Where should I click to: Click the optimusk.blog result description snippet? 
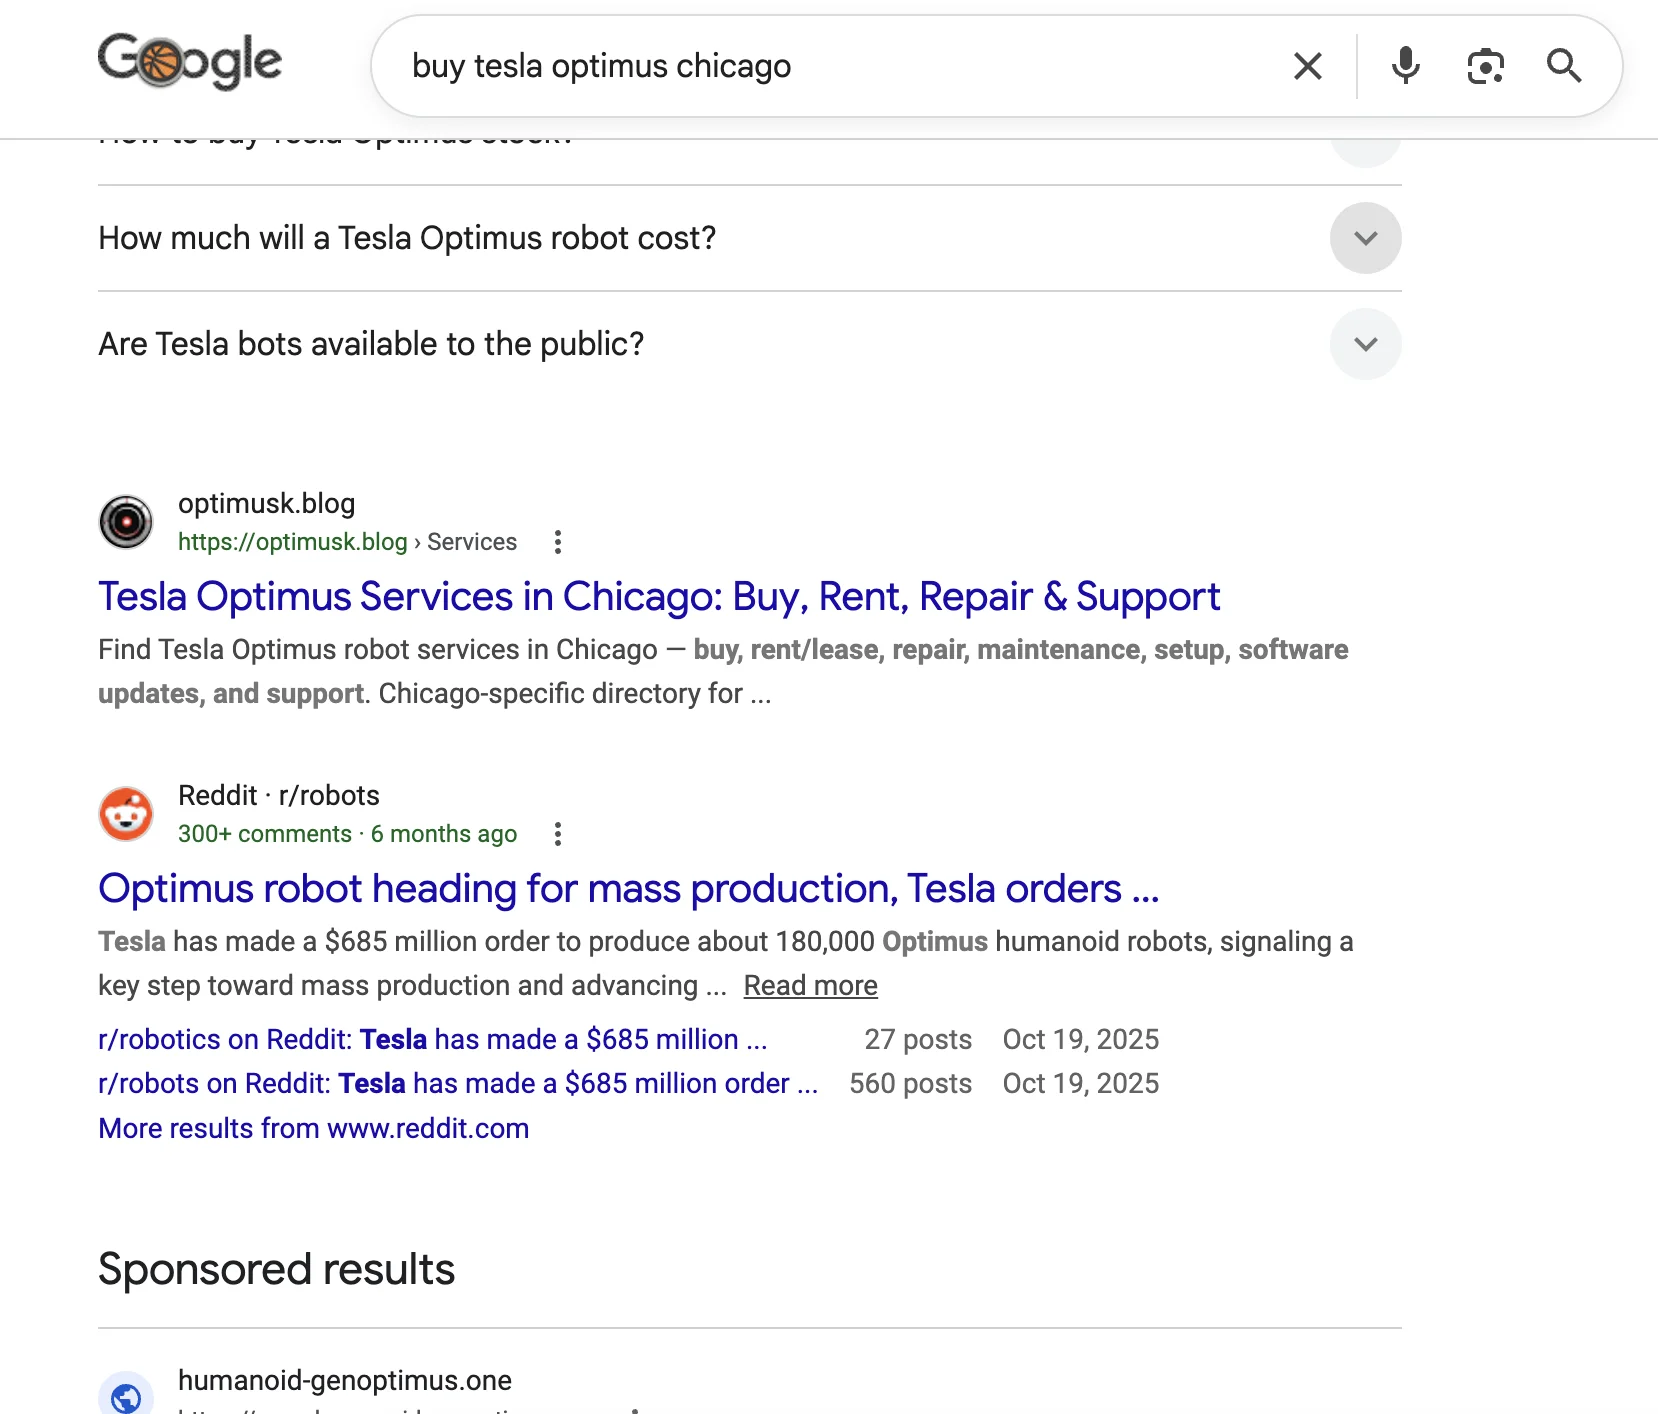point(723,672)
